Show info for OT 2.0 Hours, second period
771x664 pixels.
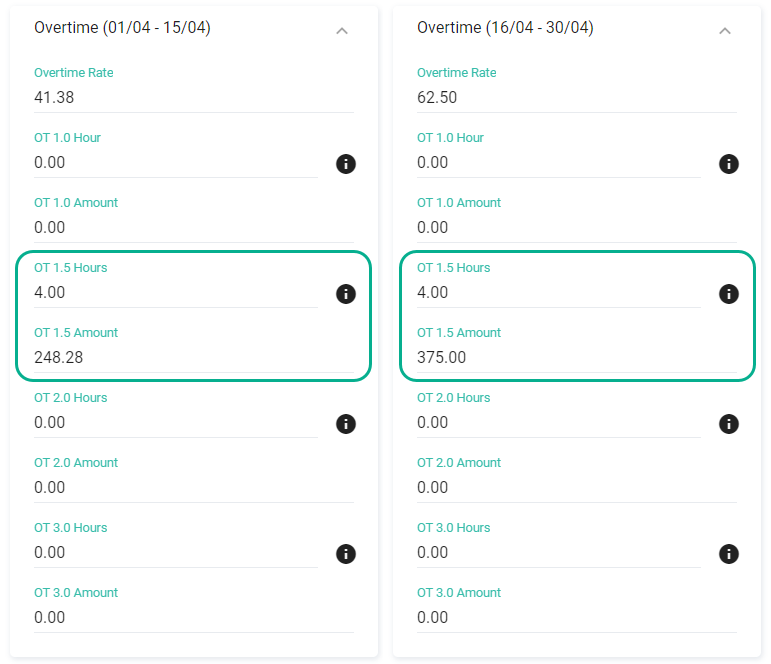coord(729,423)
